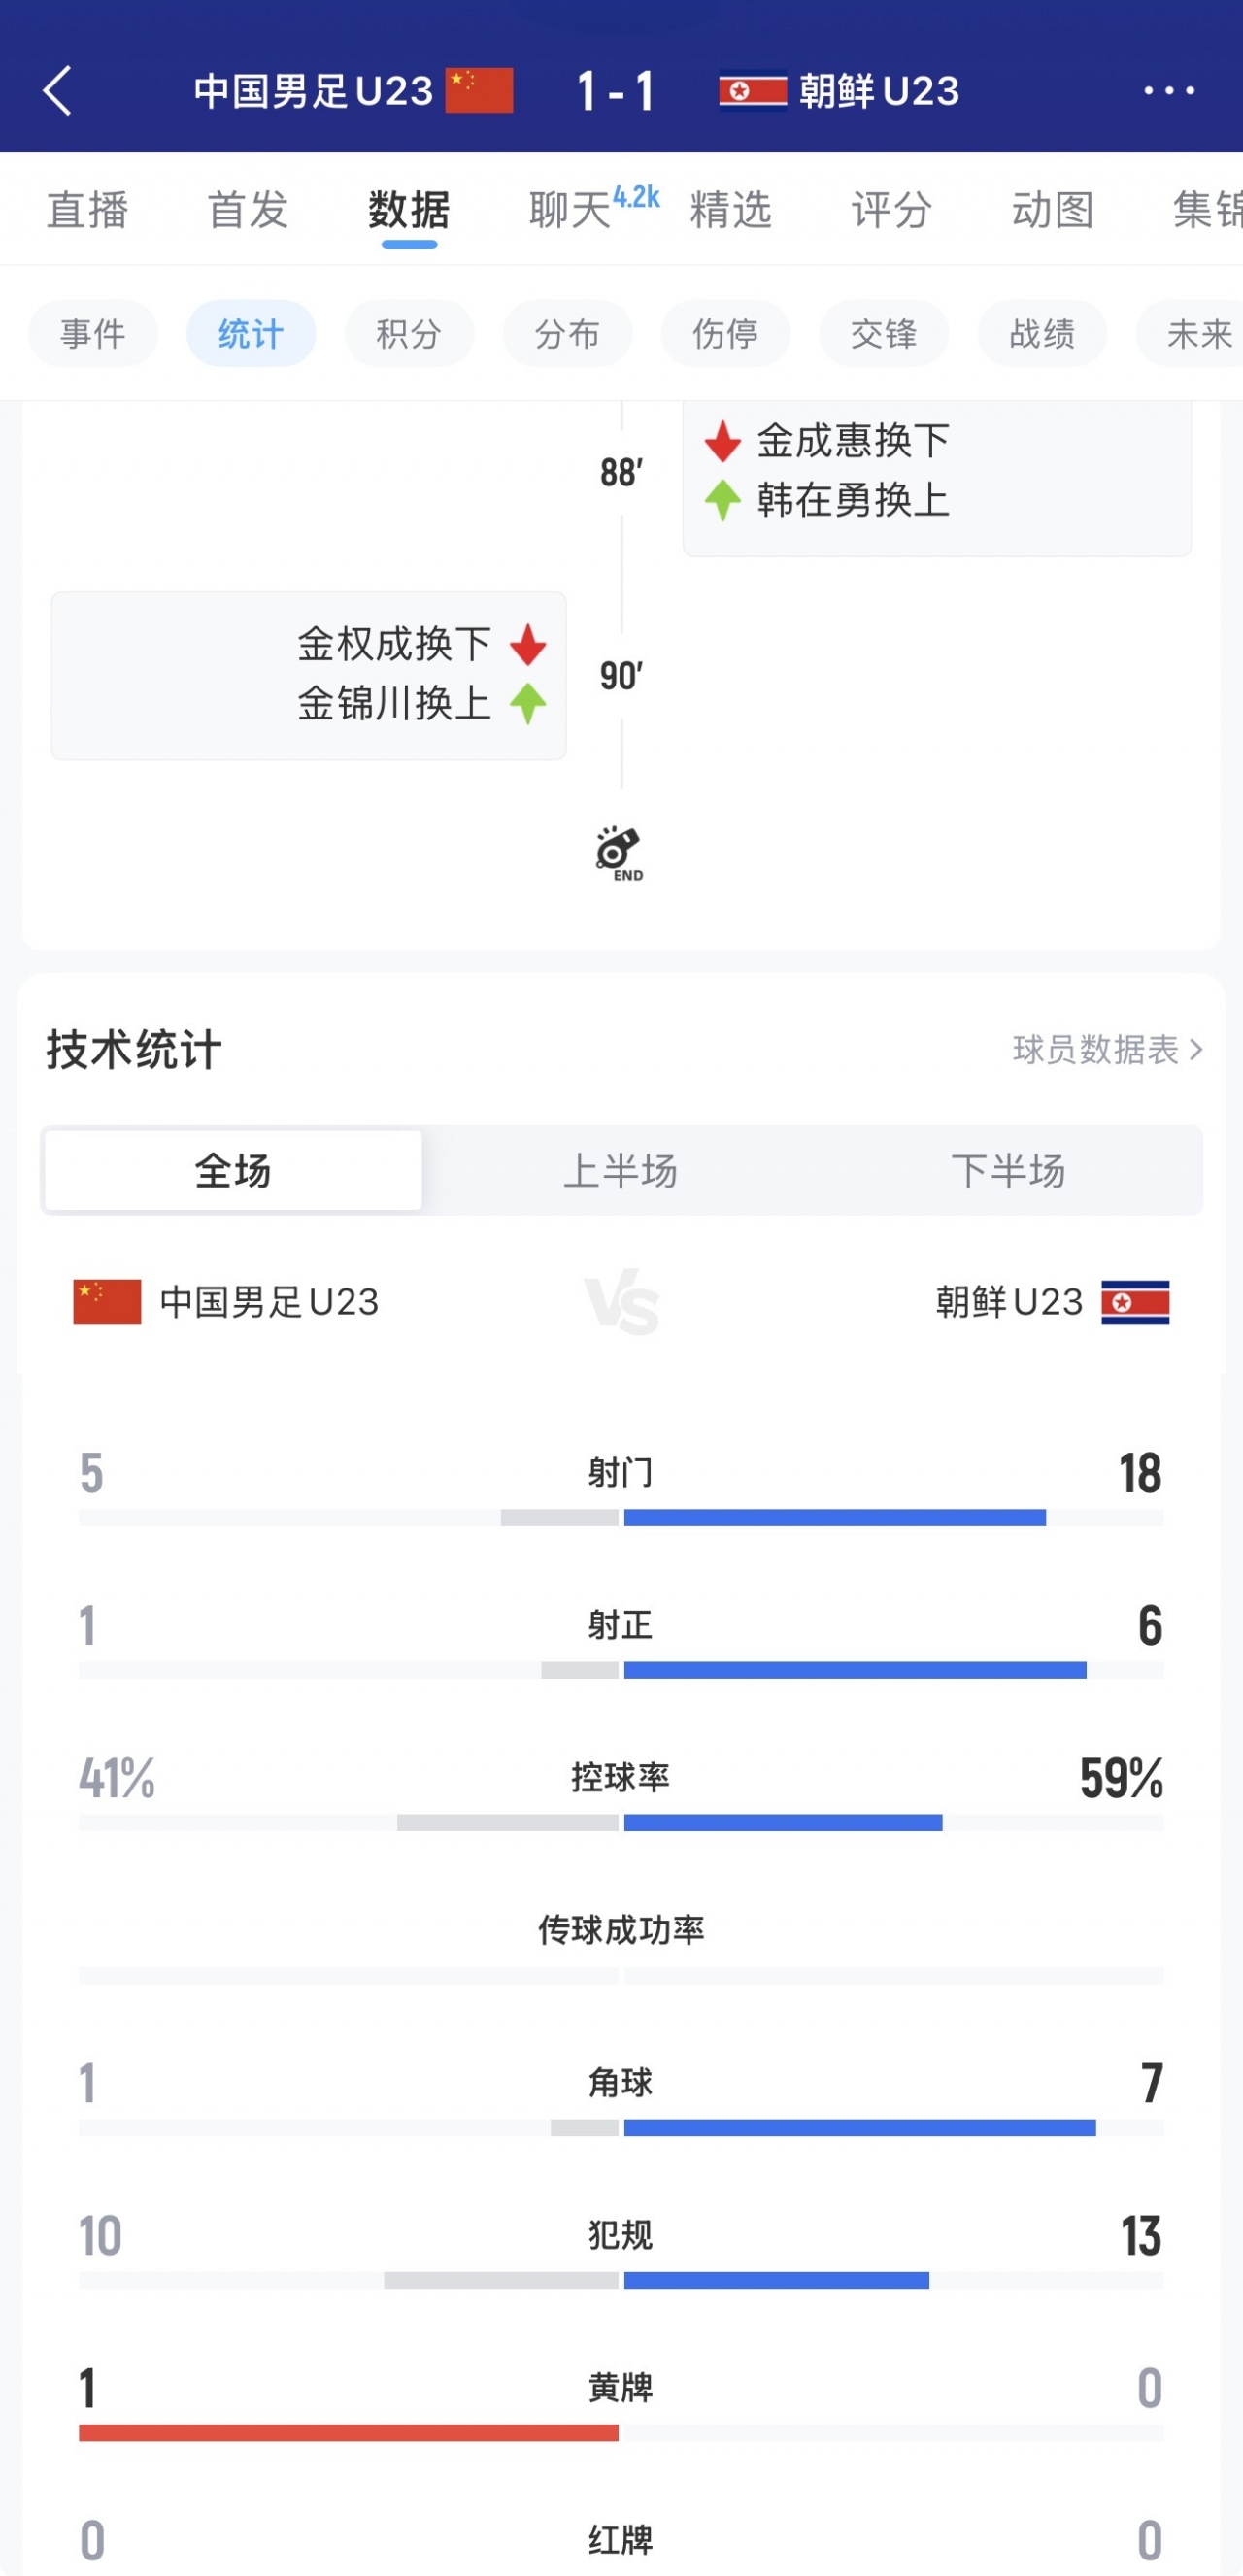Image resolution: width=1243 pixels, height=2576 pixels.
Task: Switch stats to 上半场 first half
Action: click(x=620, y=1170)
